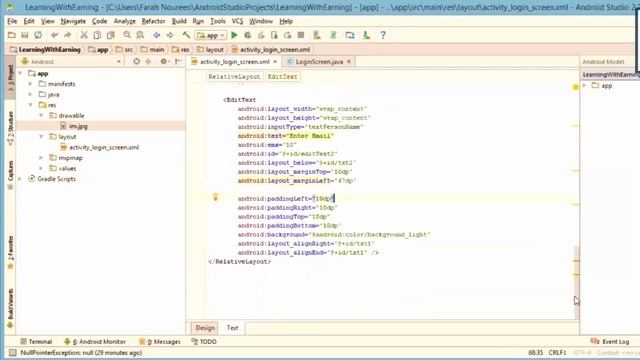This screenshot has width=640, height=360.
Task: Open the Refactor menu
Action: point(153,21)
